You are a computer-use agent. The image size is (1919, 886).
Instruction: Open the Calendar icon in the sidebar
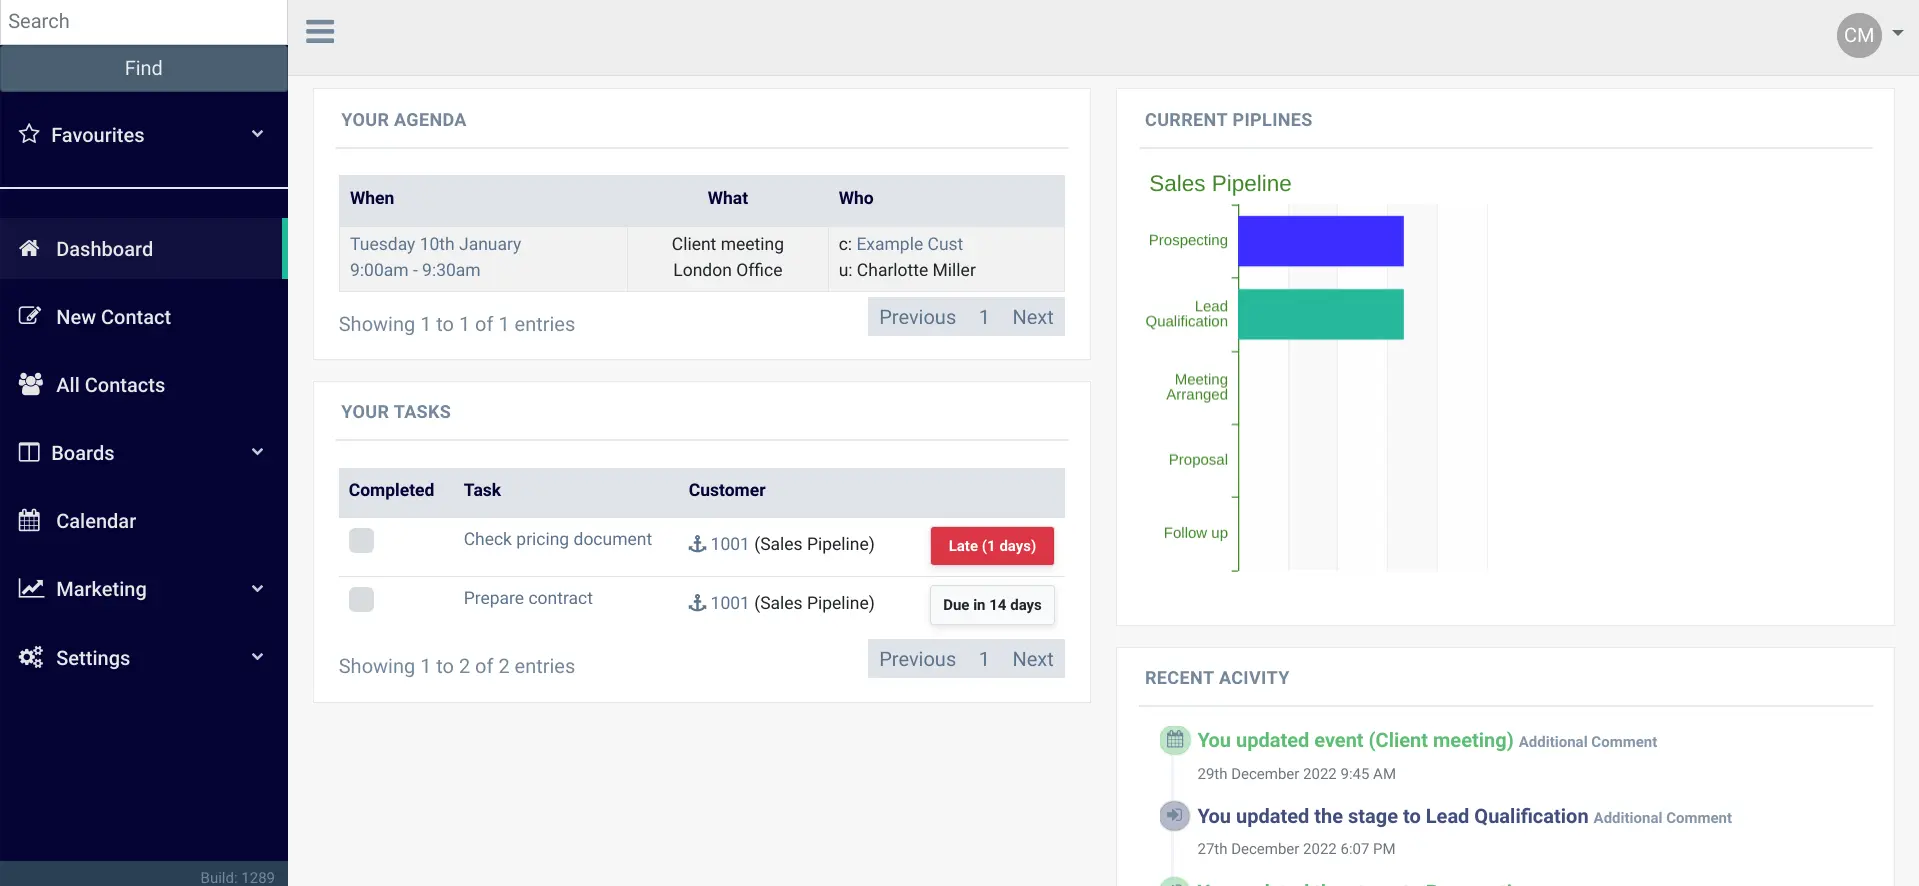[x=29, y=519]
